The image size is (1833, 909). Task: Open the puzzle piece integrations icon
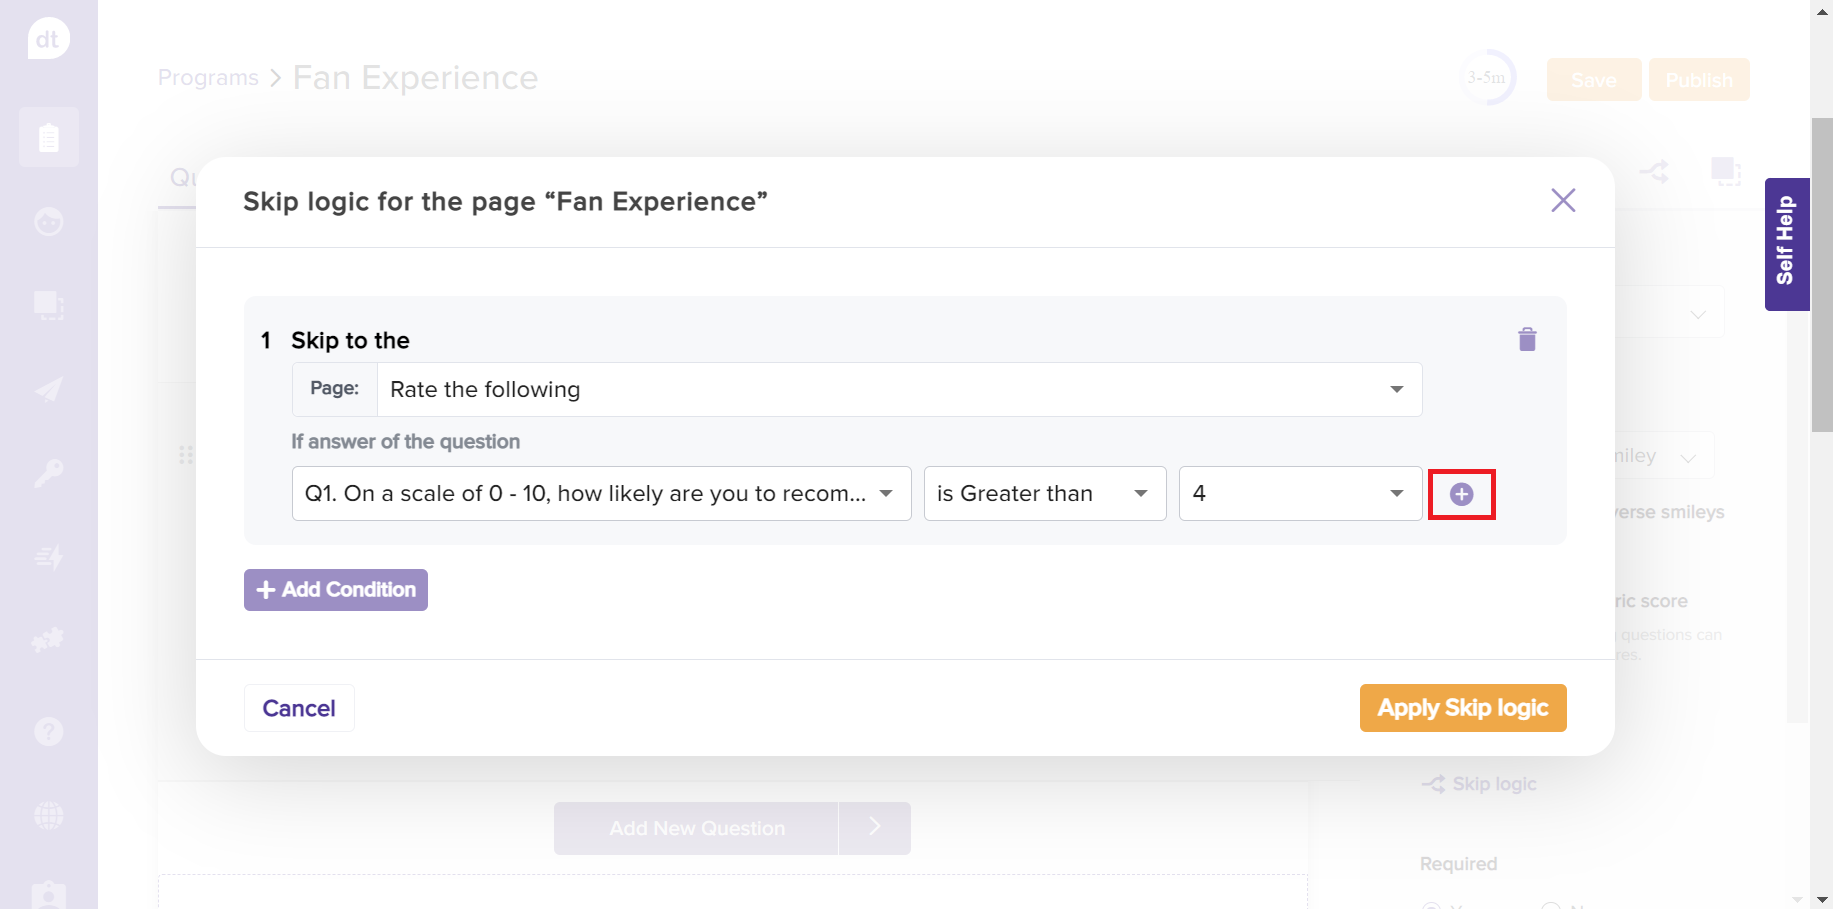tap(48, 639)
